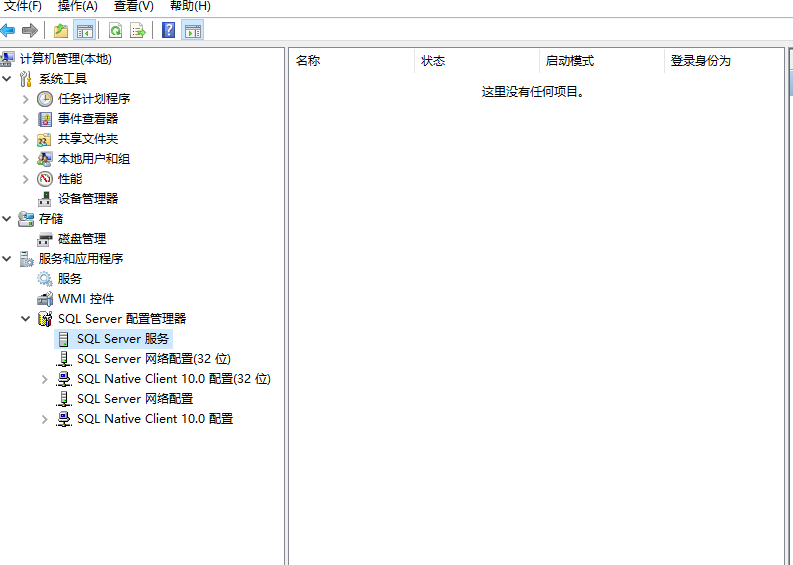Click the 事件查看器 icon
Viewport: 793px width, 565px height.
[x=45, y=119]
